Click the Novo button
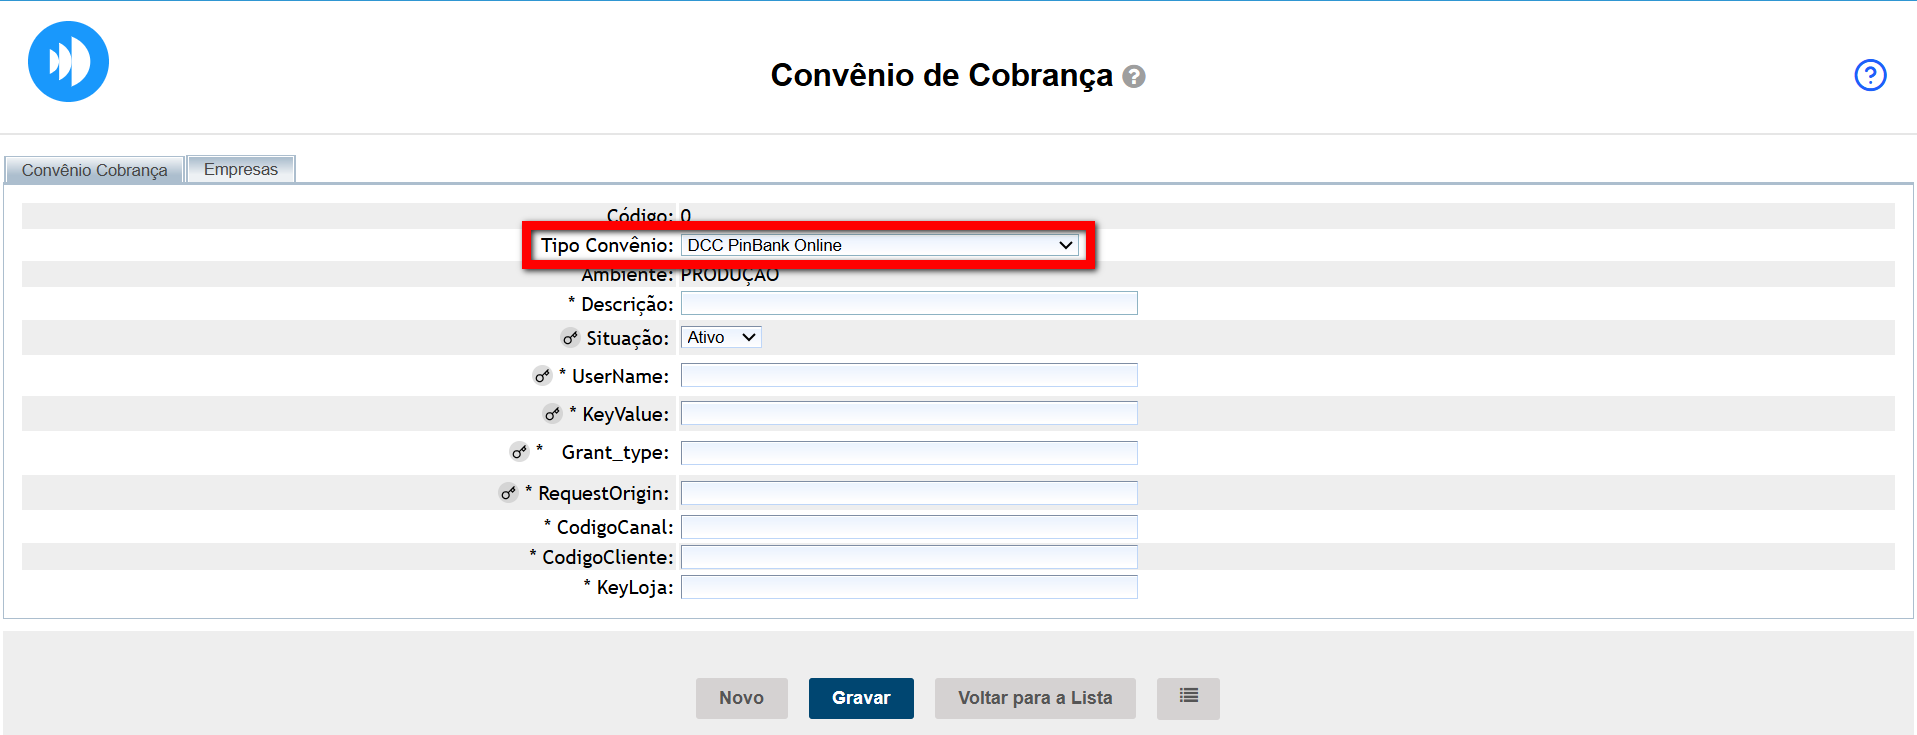1917x735 pixels. [741, 698]
